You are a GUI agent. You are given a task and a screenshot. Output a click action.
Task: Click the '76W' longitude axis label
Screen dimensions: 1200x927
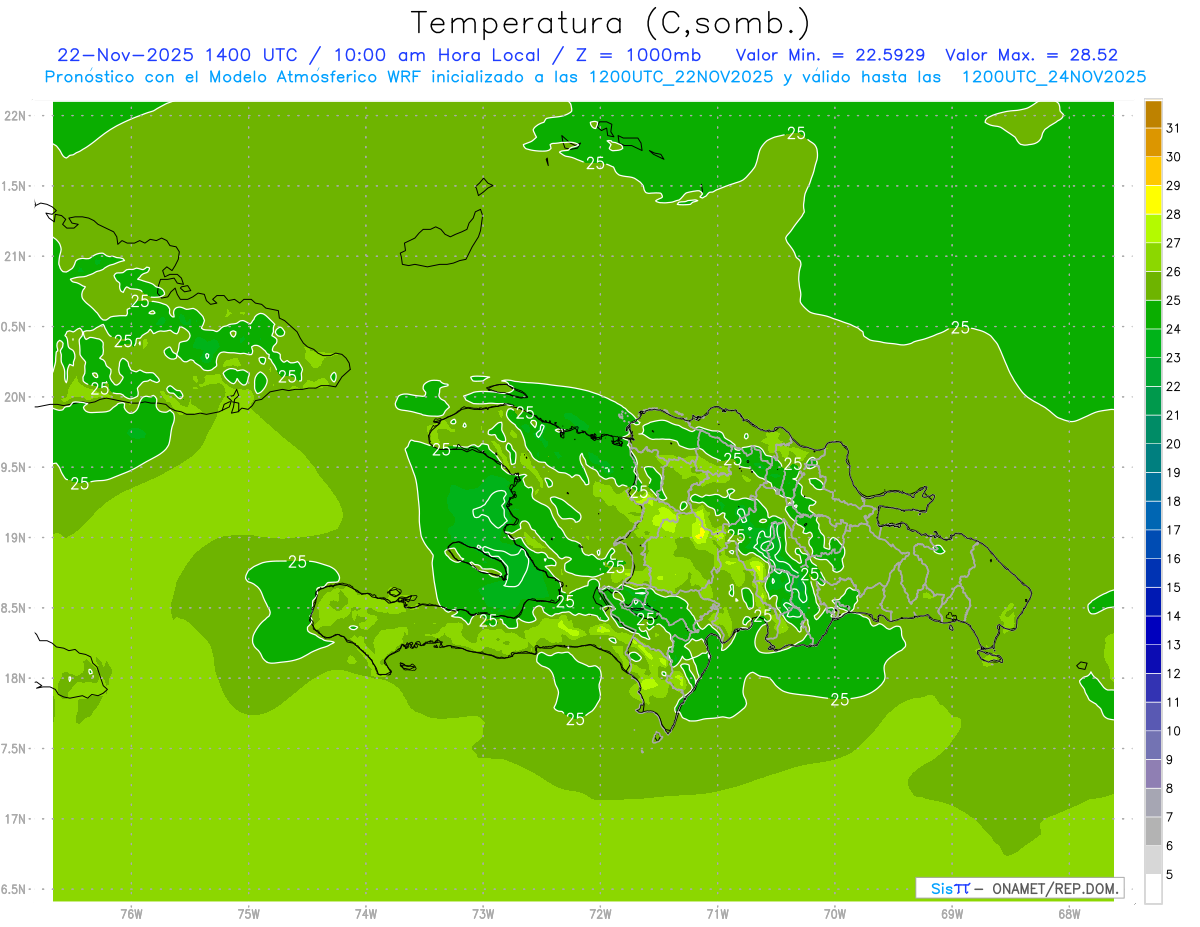[131, 914]
